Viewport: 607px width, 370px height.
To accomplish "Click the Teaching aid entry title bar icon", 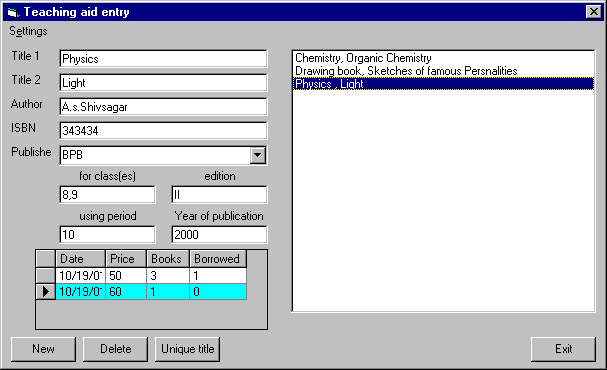I will click(12, 12).
